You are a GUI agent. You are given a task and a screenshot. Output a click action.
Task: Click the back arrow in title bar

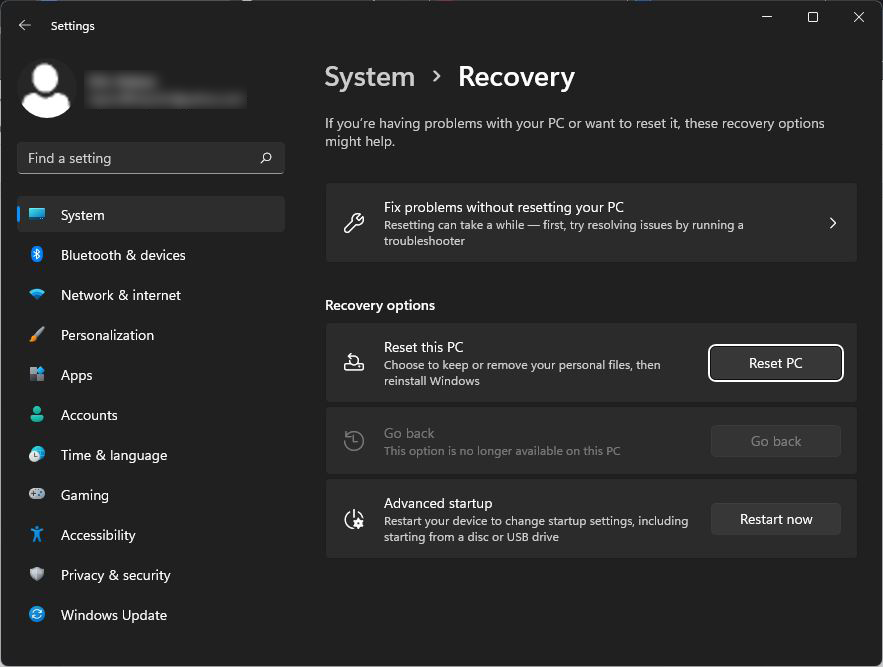(25, 26)
